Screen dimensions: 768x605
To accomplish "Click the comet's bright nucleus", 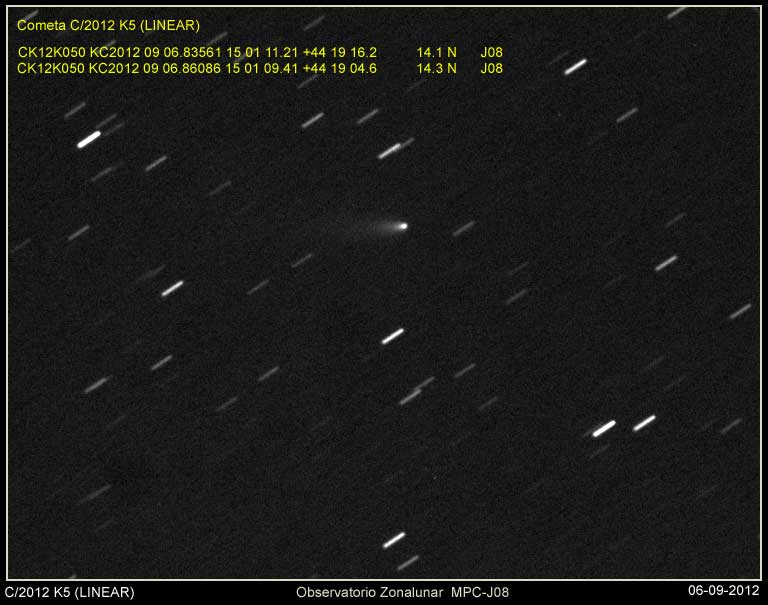I will [403, 226].
